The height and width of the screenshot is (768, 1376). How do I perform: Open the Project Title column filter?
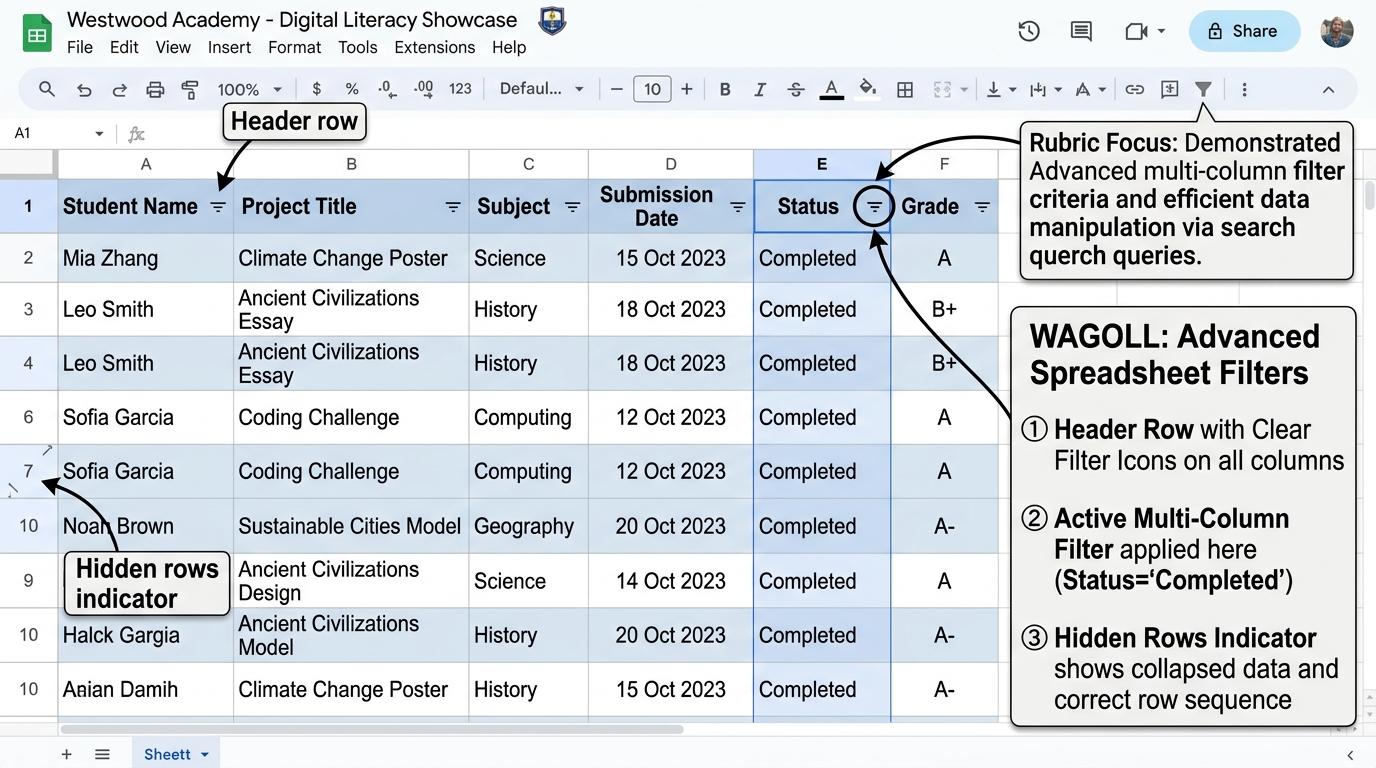453,207
